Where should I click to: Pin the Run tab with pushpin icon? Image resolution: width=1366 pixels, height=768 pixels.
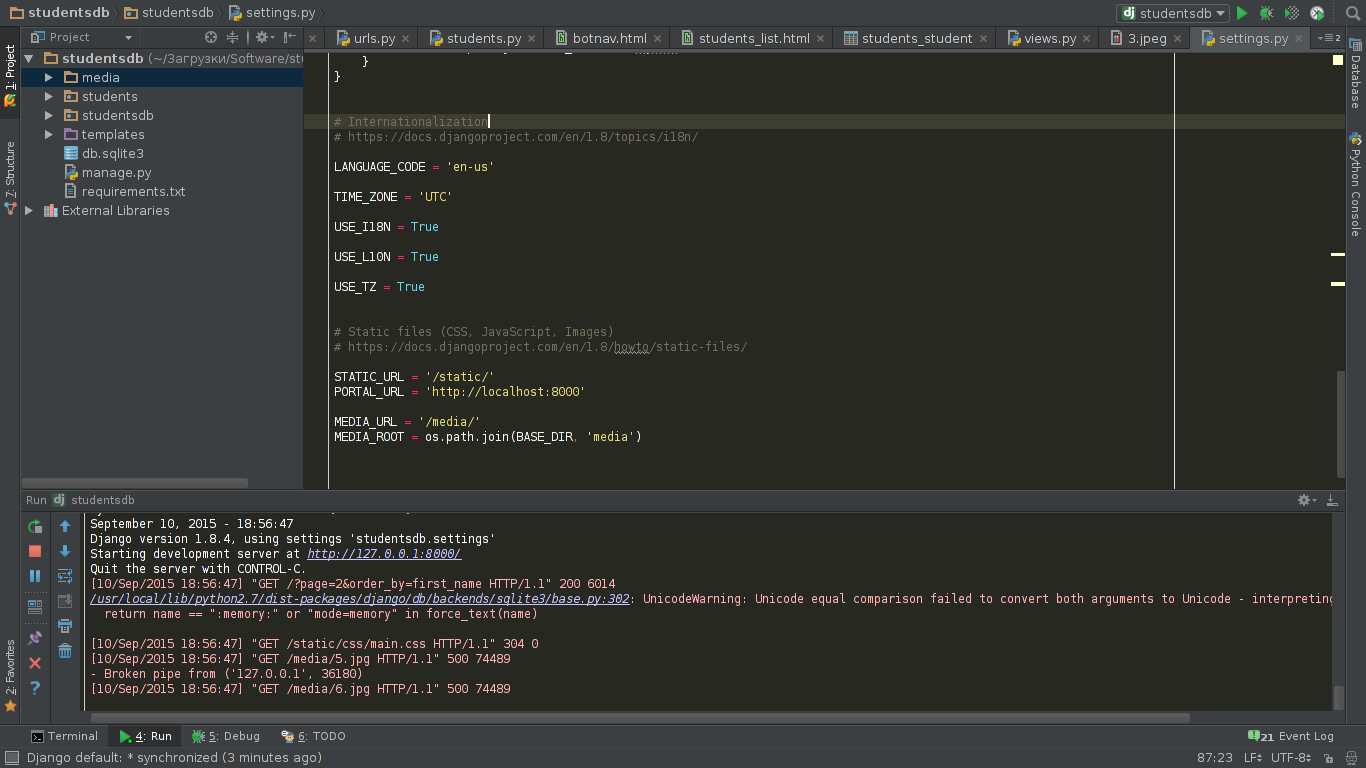coord(35,637)
